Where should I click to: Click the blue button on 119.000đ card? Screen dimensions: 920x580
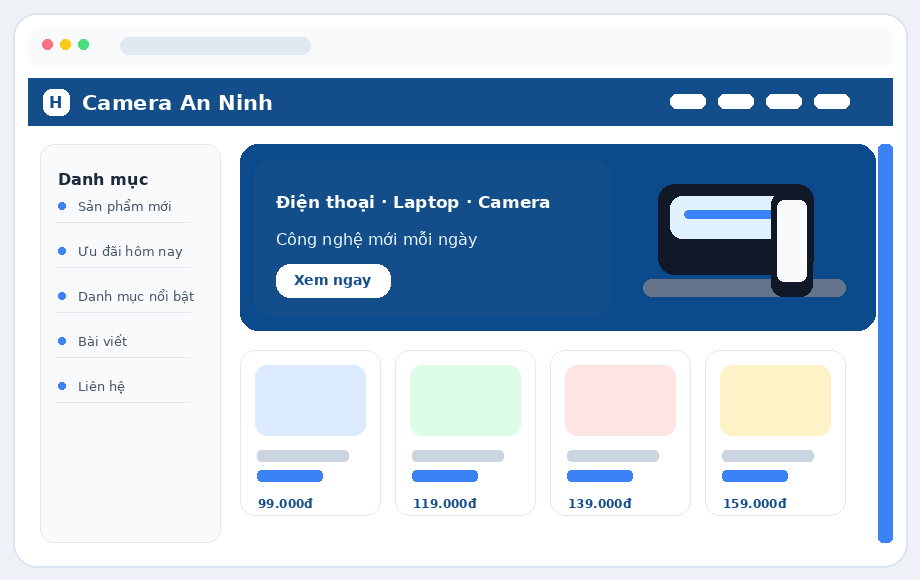pyautogui.click(x=445, y=476)
